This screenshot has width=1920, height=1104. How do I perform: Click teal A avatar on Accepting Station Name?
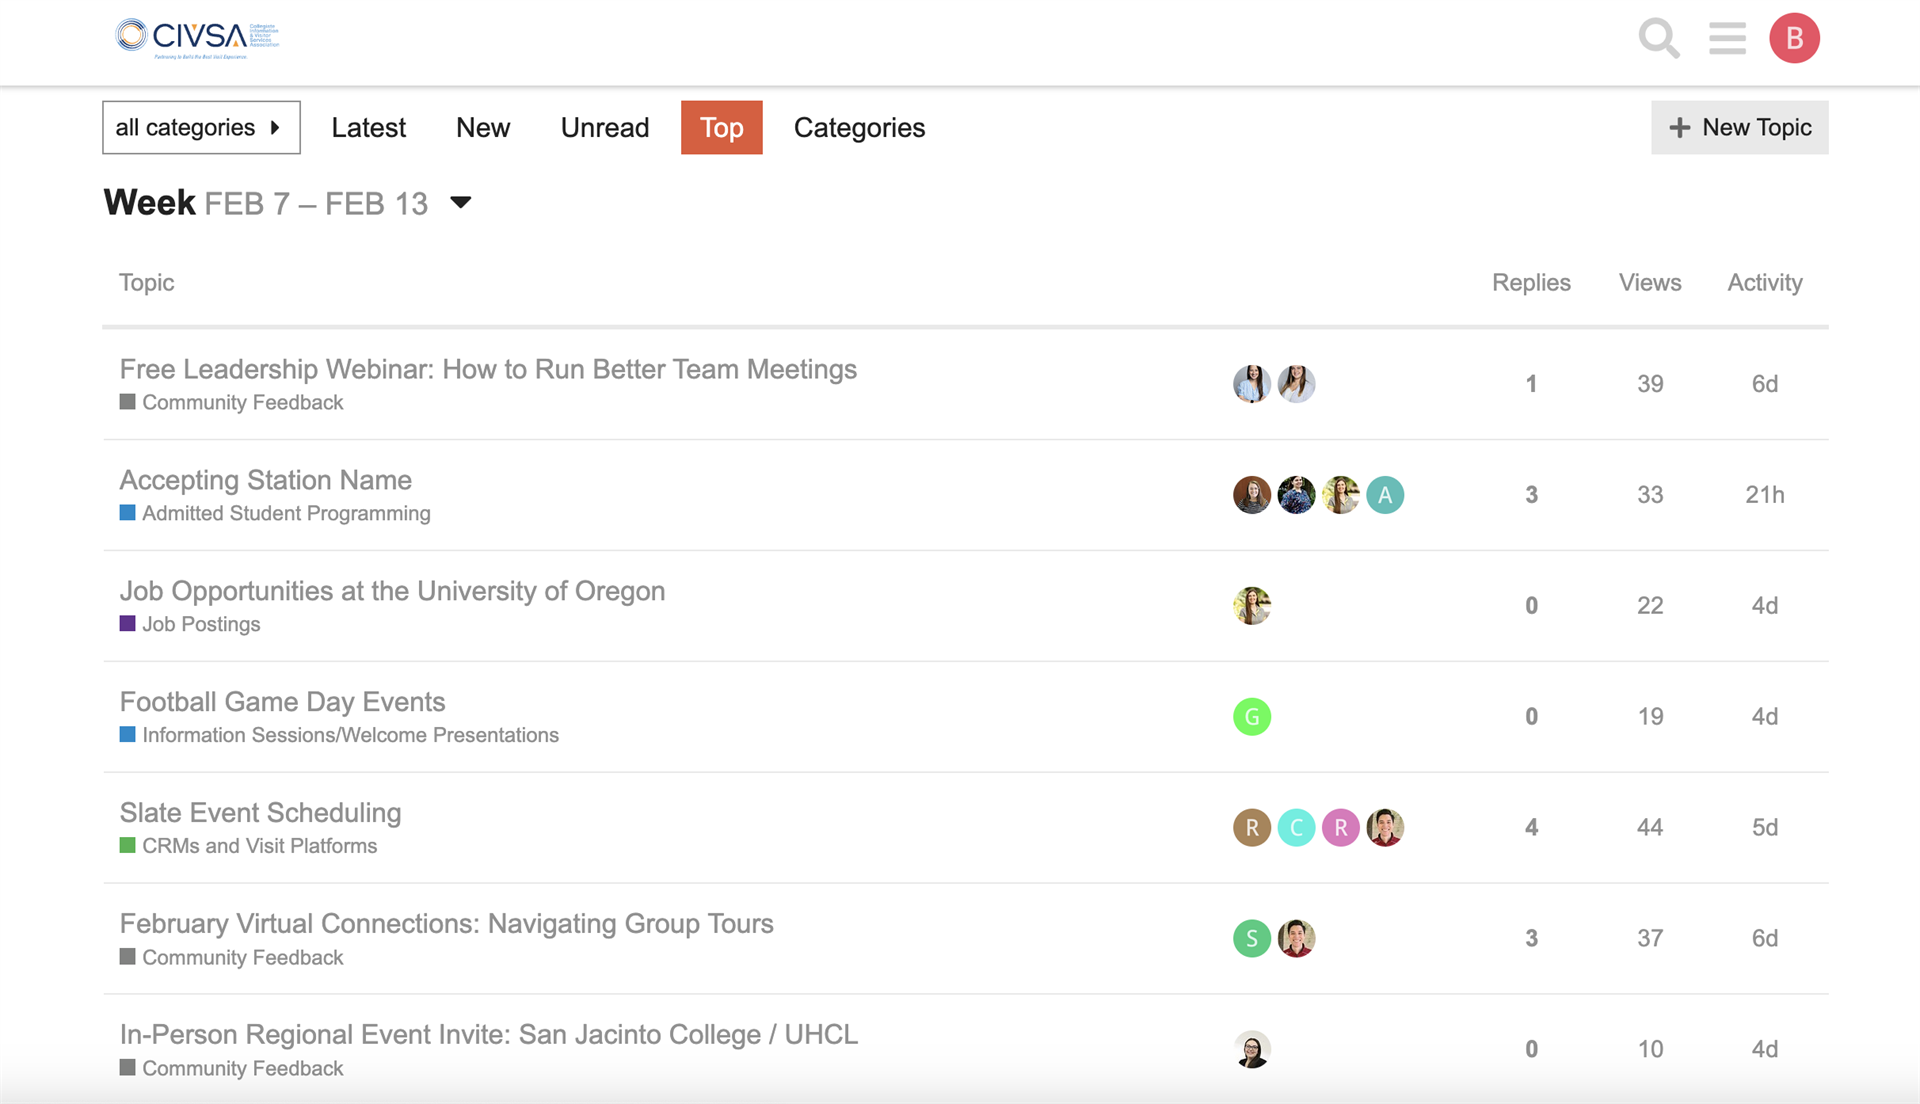click(x=1385, y=495)
